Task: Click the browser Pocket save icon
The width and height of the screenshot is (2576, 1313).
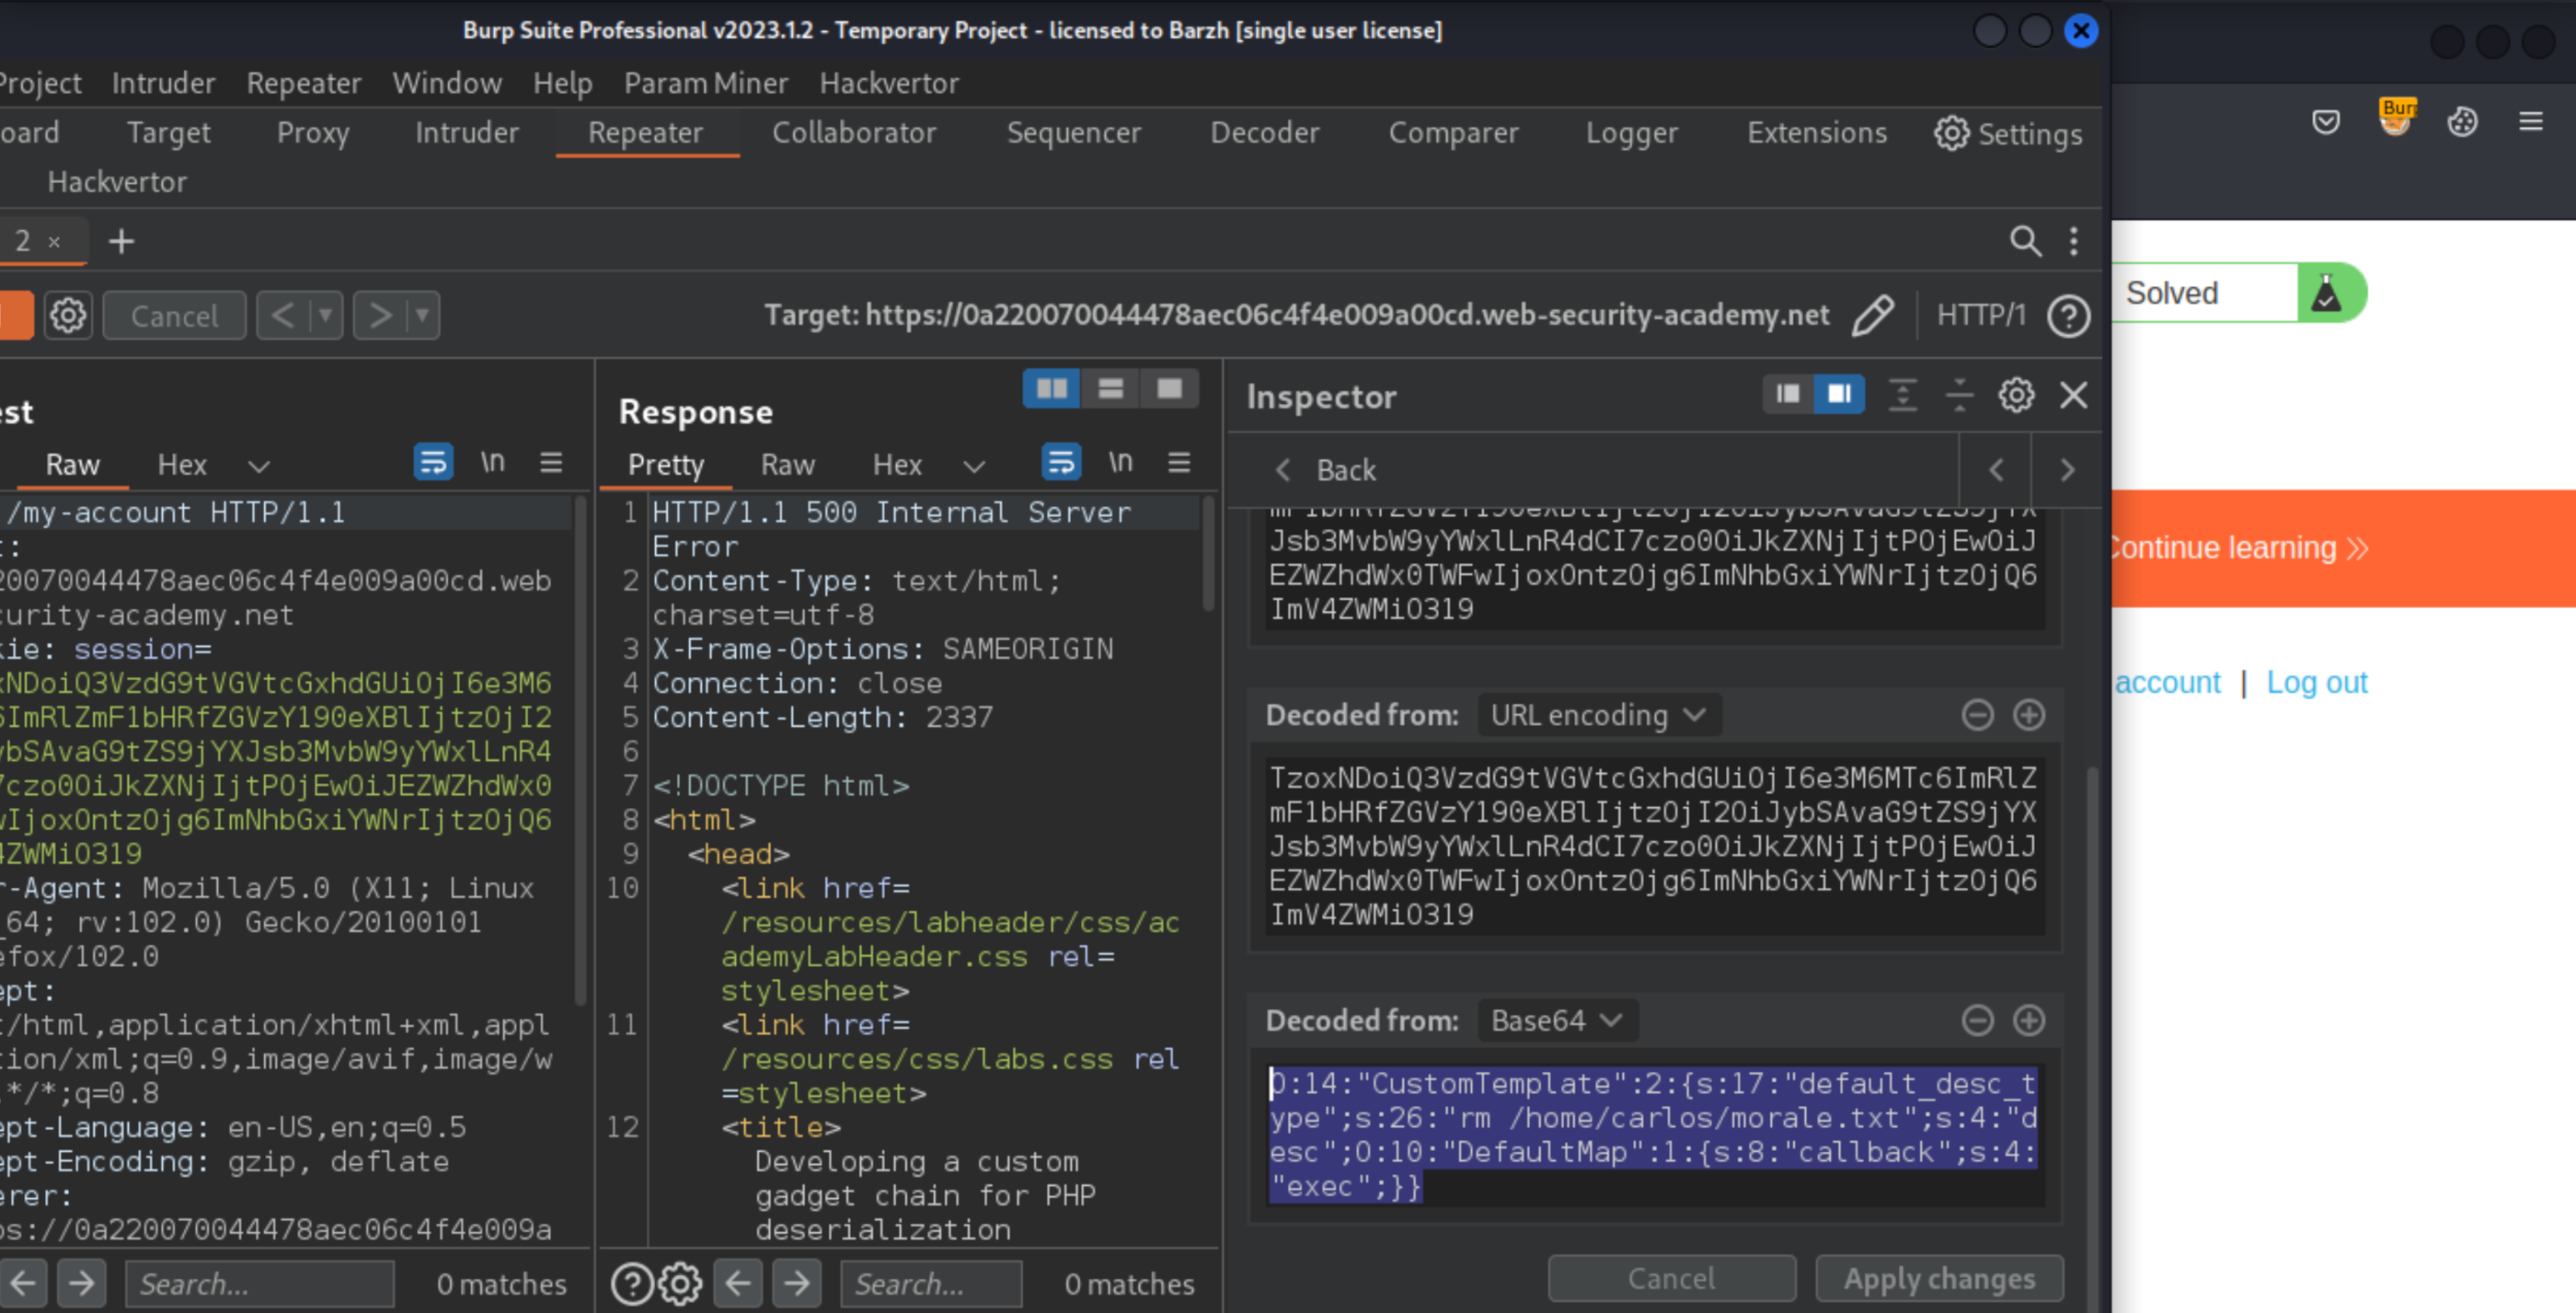Action: [2326, 122]
